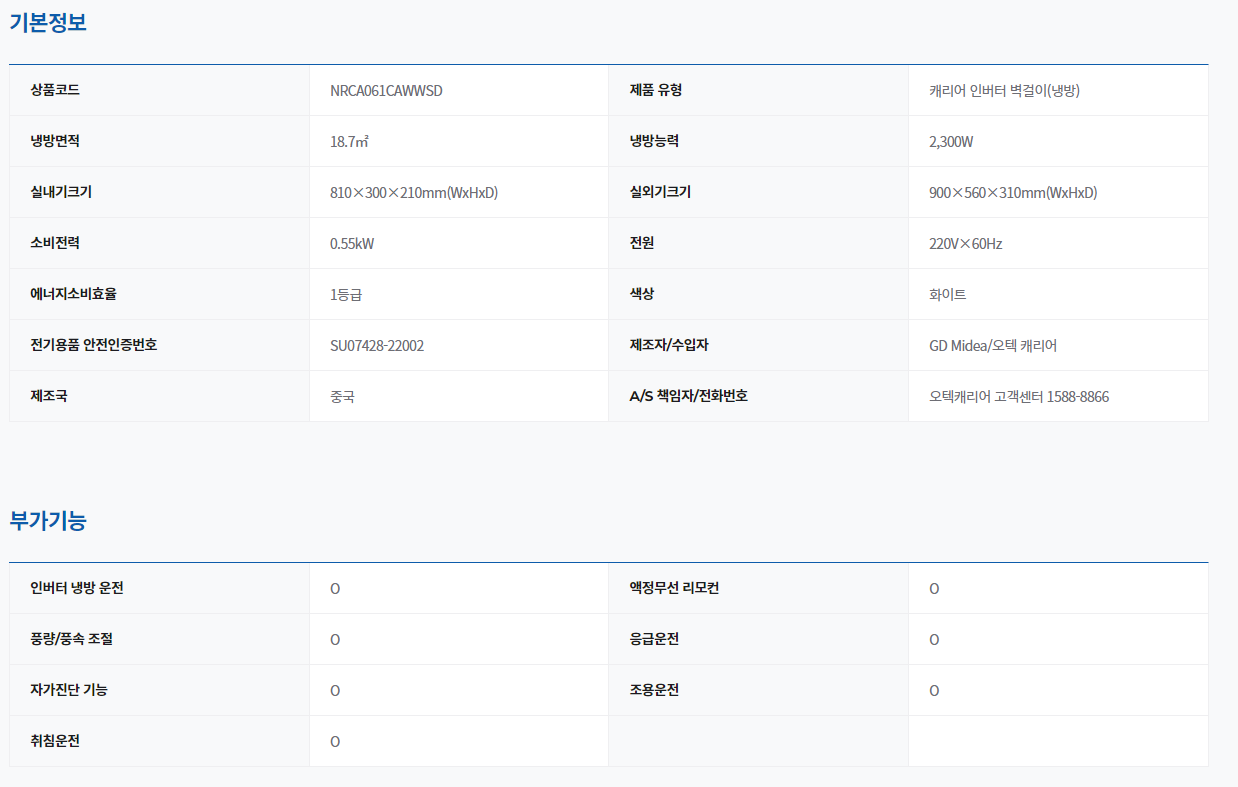Select the indoor unit size 810×300×210mm
Image resolution: width=1238 pixels, height=787 pixels.
(x=413, y=193)
